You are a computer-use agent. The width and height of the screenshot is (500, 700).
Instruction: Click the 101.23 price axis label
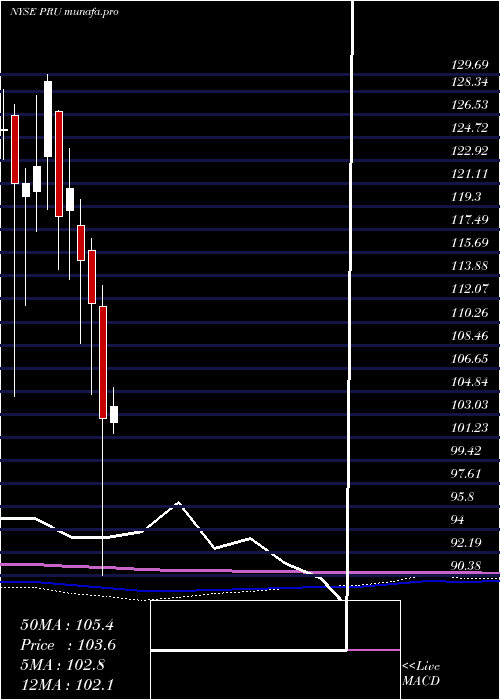point(470,429)
